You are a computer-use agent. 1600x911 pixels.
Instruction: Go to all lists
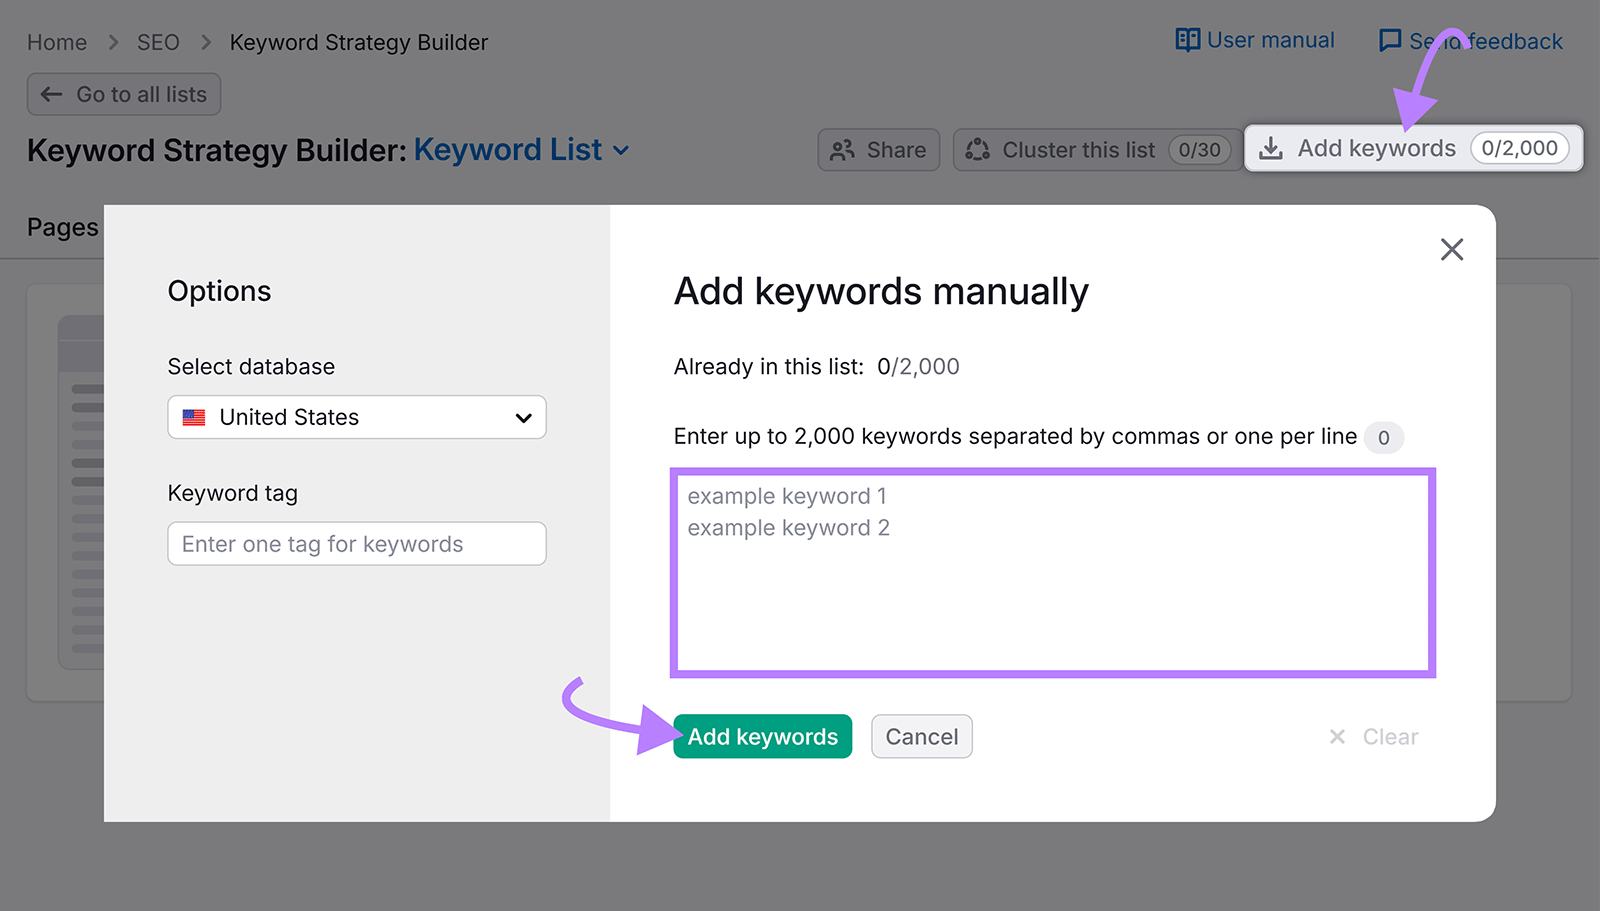[123, 94]
